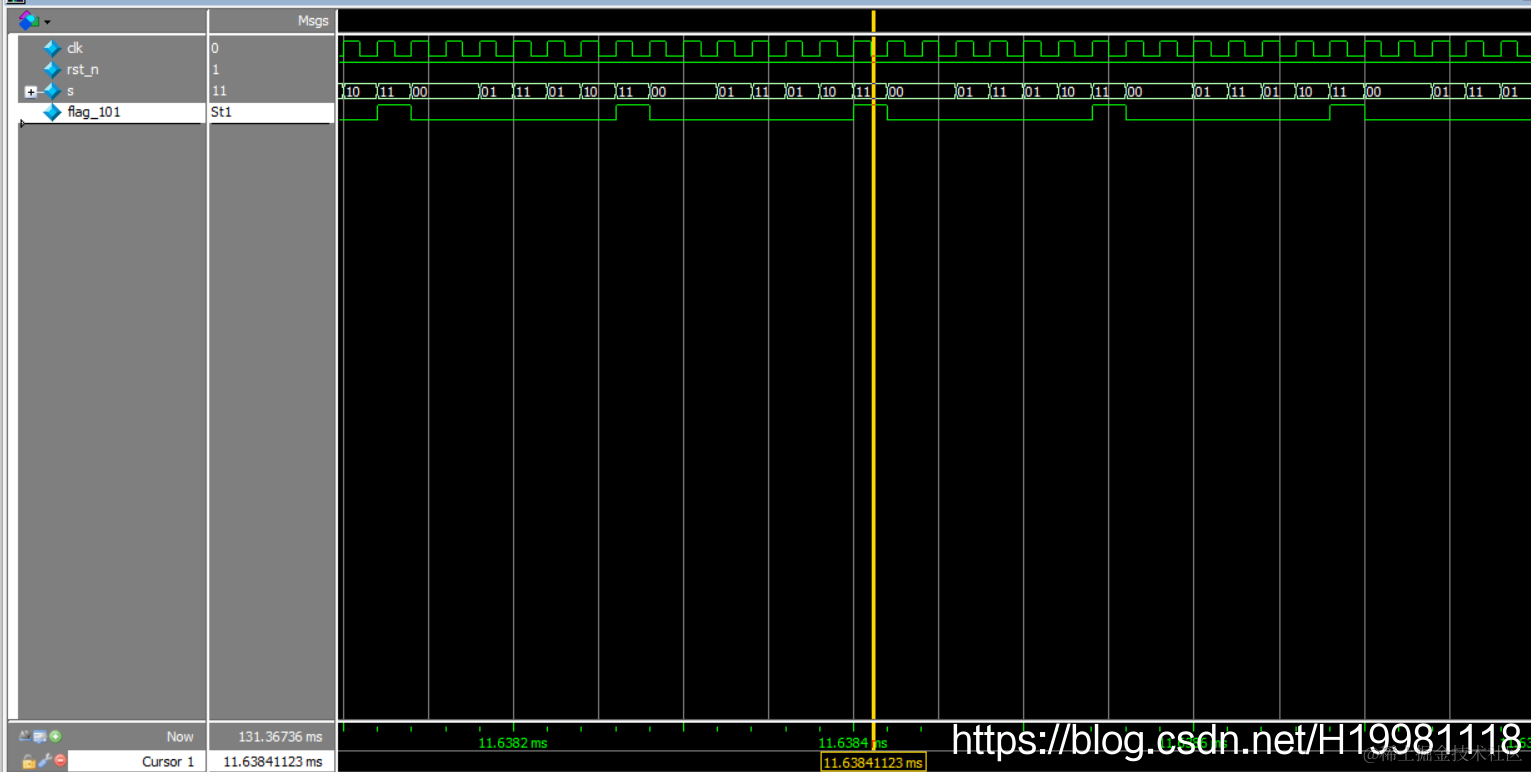Toggle leaf names icon beside Now
This screenshot has height=772, width=1531.
click(25, 736)
